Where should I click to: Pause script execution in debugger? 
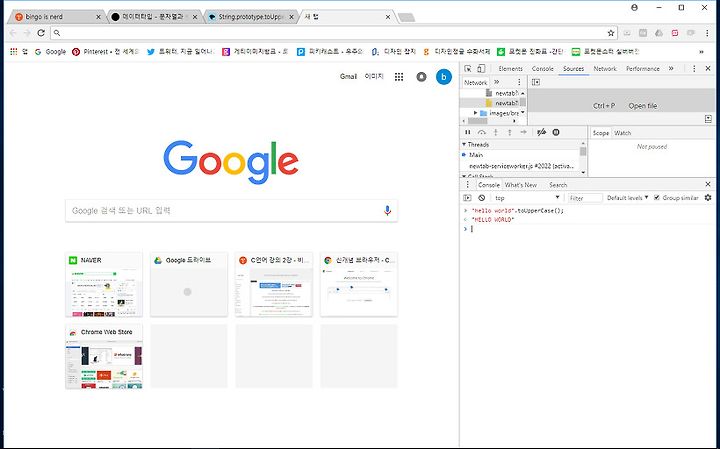point(467,132)
